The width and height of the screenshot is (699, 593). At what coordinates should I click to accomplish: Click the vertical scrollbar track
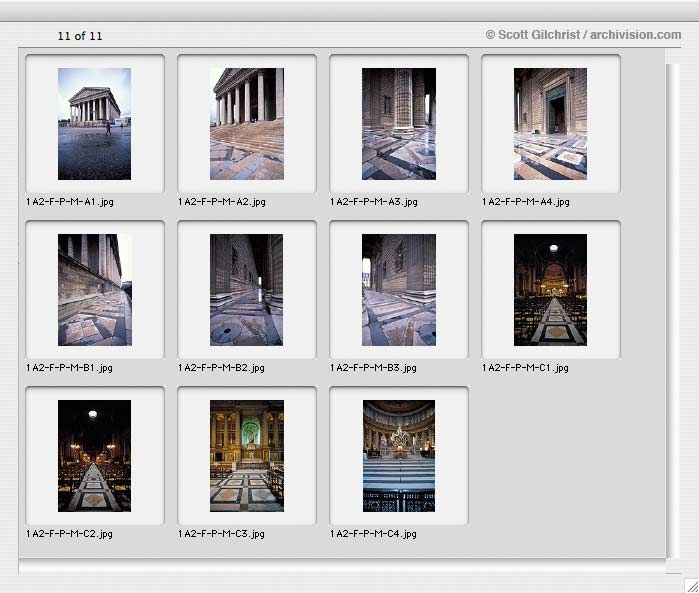(x=673, y=311)
